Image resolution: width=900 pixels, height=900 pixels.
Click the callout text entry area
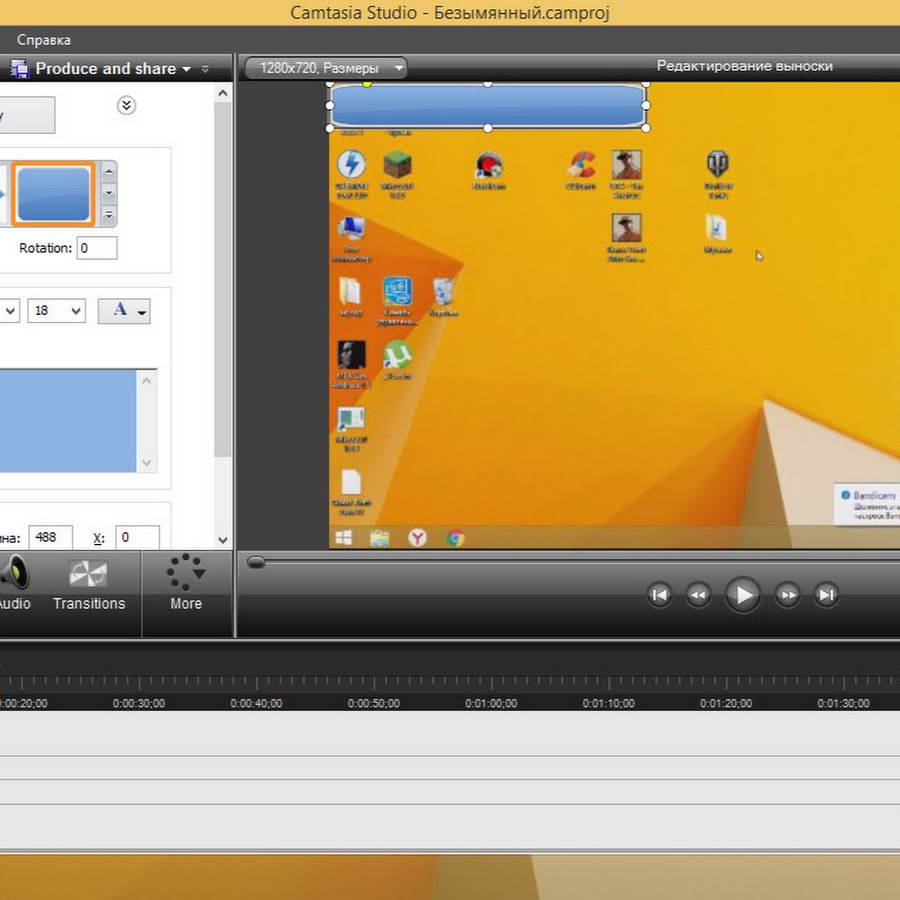68,420
